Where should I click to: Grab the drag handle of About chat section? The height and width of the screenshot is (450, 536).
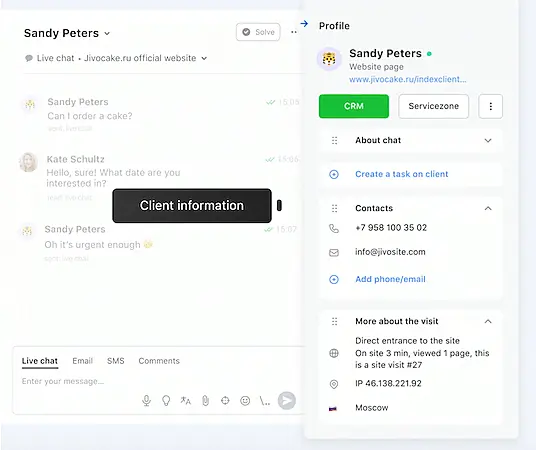click(334, 141)
